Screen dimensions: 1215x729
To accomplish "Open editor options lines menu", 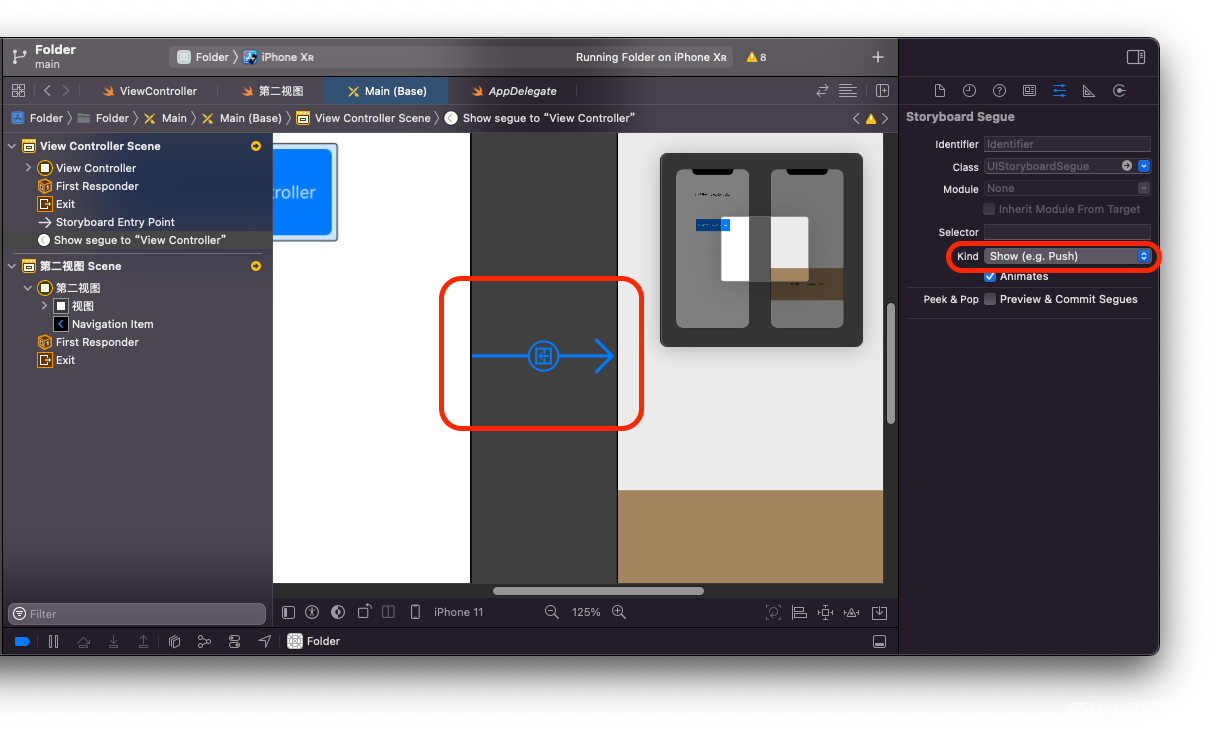I will tap(848, 90).
